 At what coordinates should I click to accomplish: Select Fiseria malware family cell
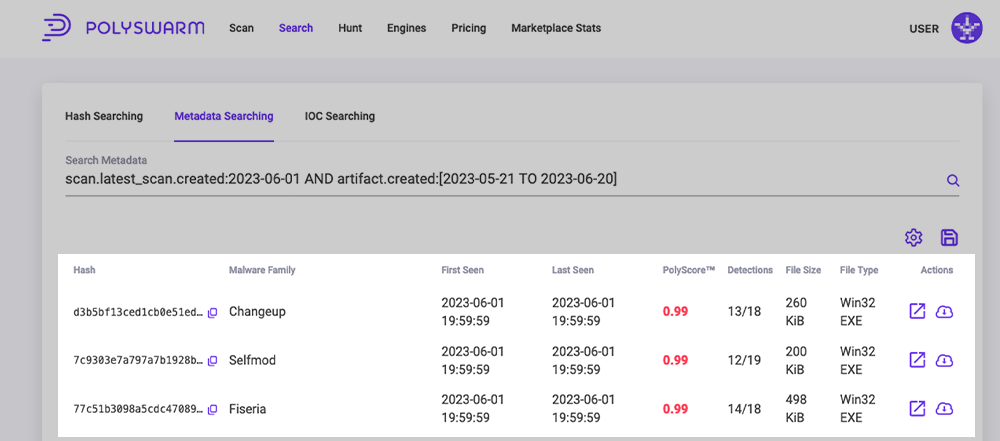click(x=247, y=409)
